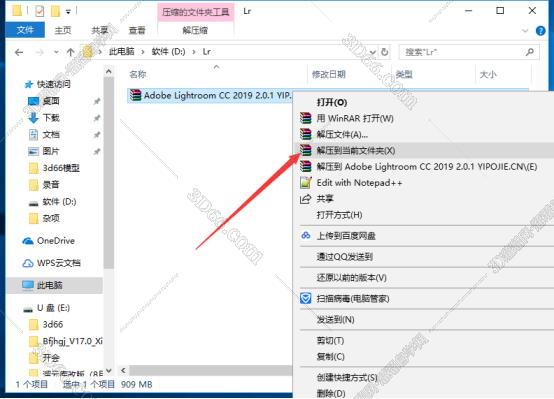Select the 录音 folder in sidebar

44,184
